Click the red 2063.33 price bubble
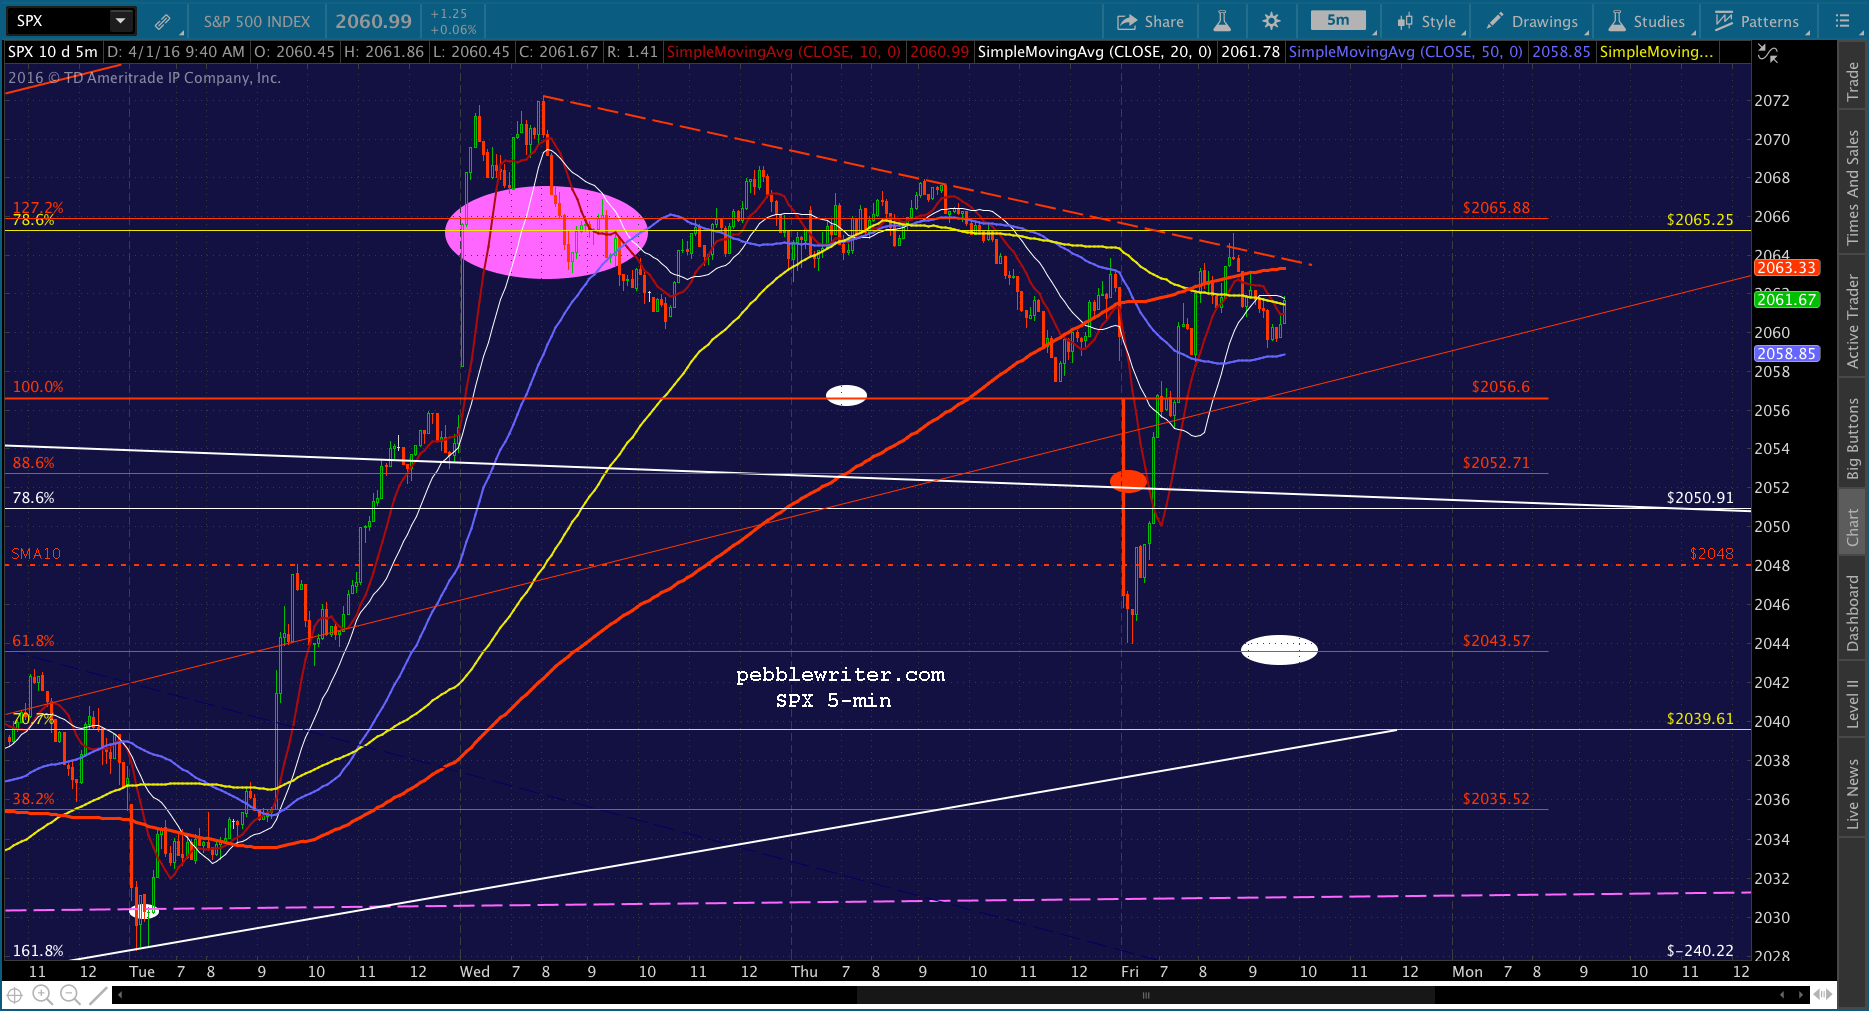1869x1011 pixels. (1786, 268)
